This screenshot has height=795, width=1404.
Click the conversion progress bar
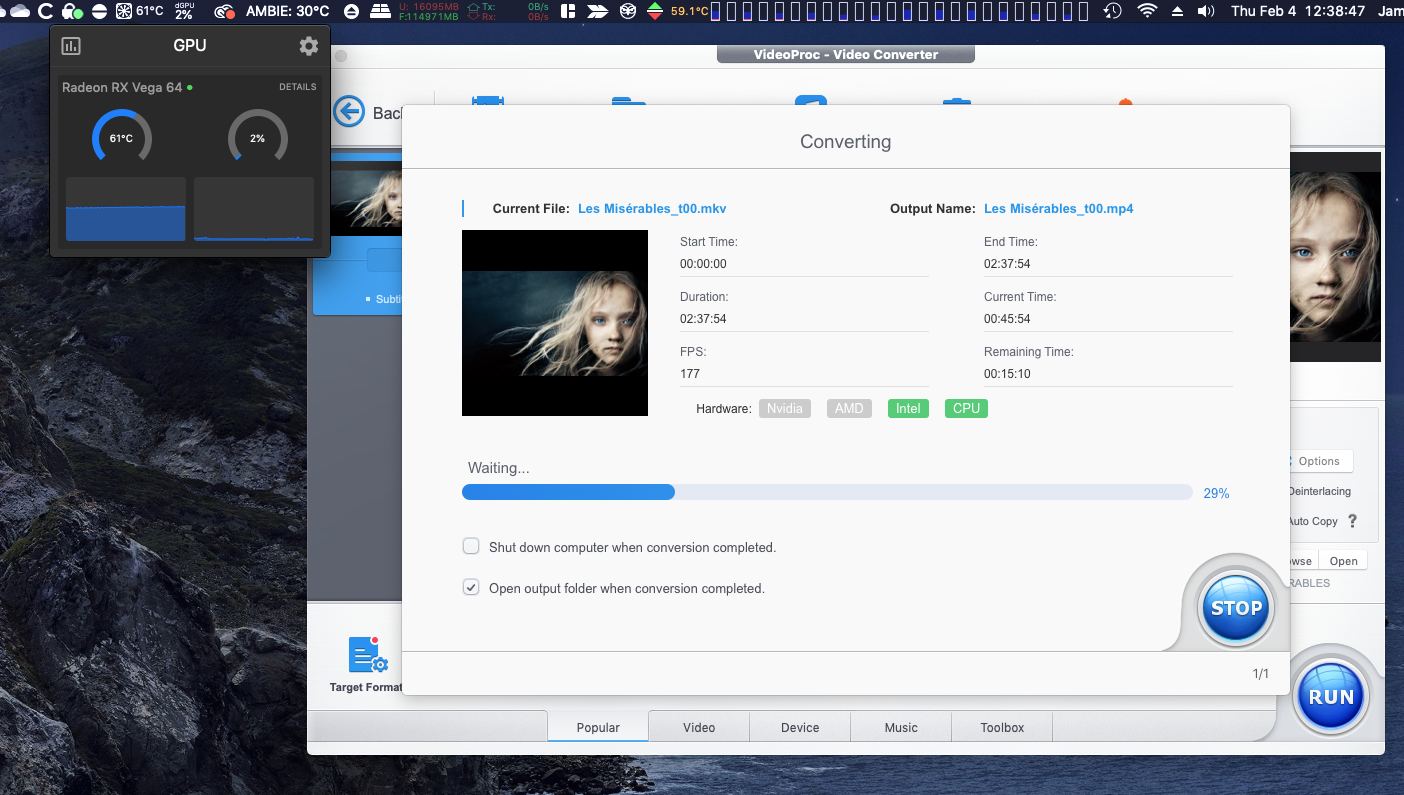tap(826, 492)
